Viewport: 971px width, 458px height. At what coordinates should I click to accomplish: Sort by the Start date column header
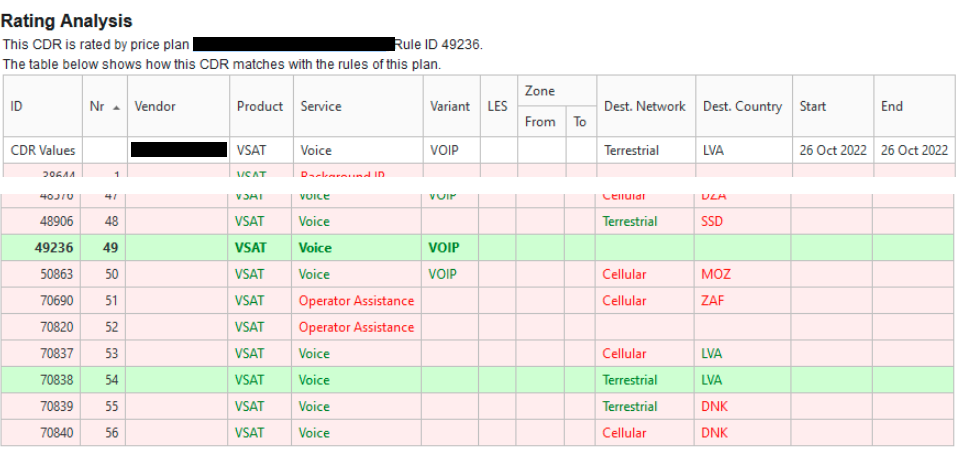812,106
